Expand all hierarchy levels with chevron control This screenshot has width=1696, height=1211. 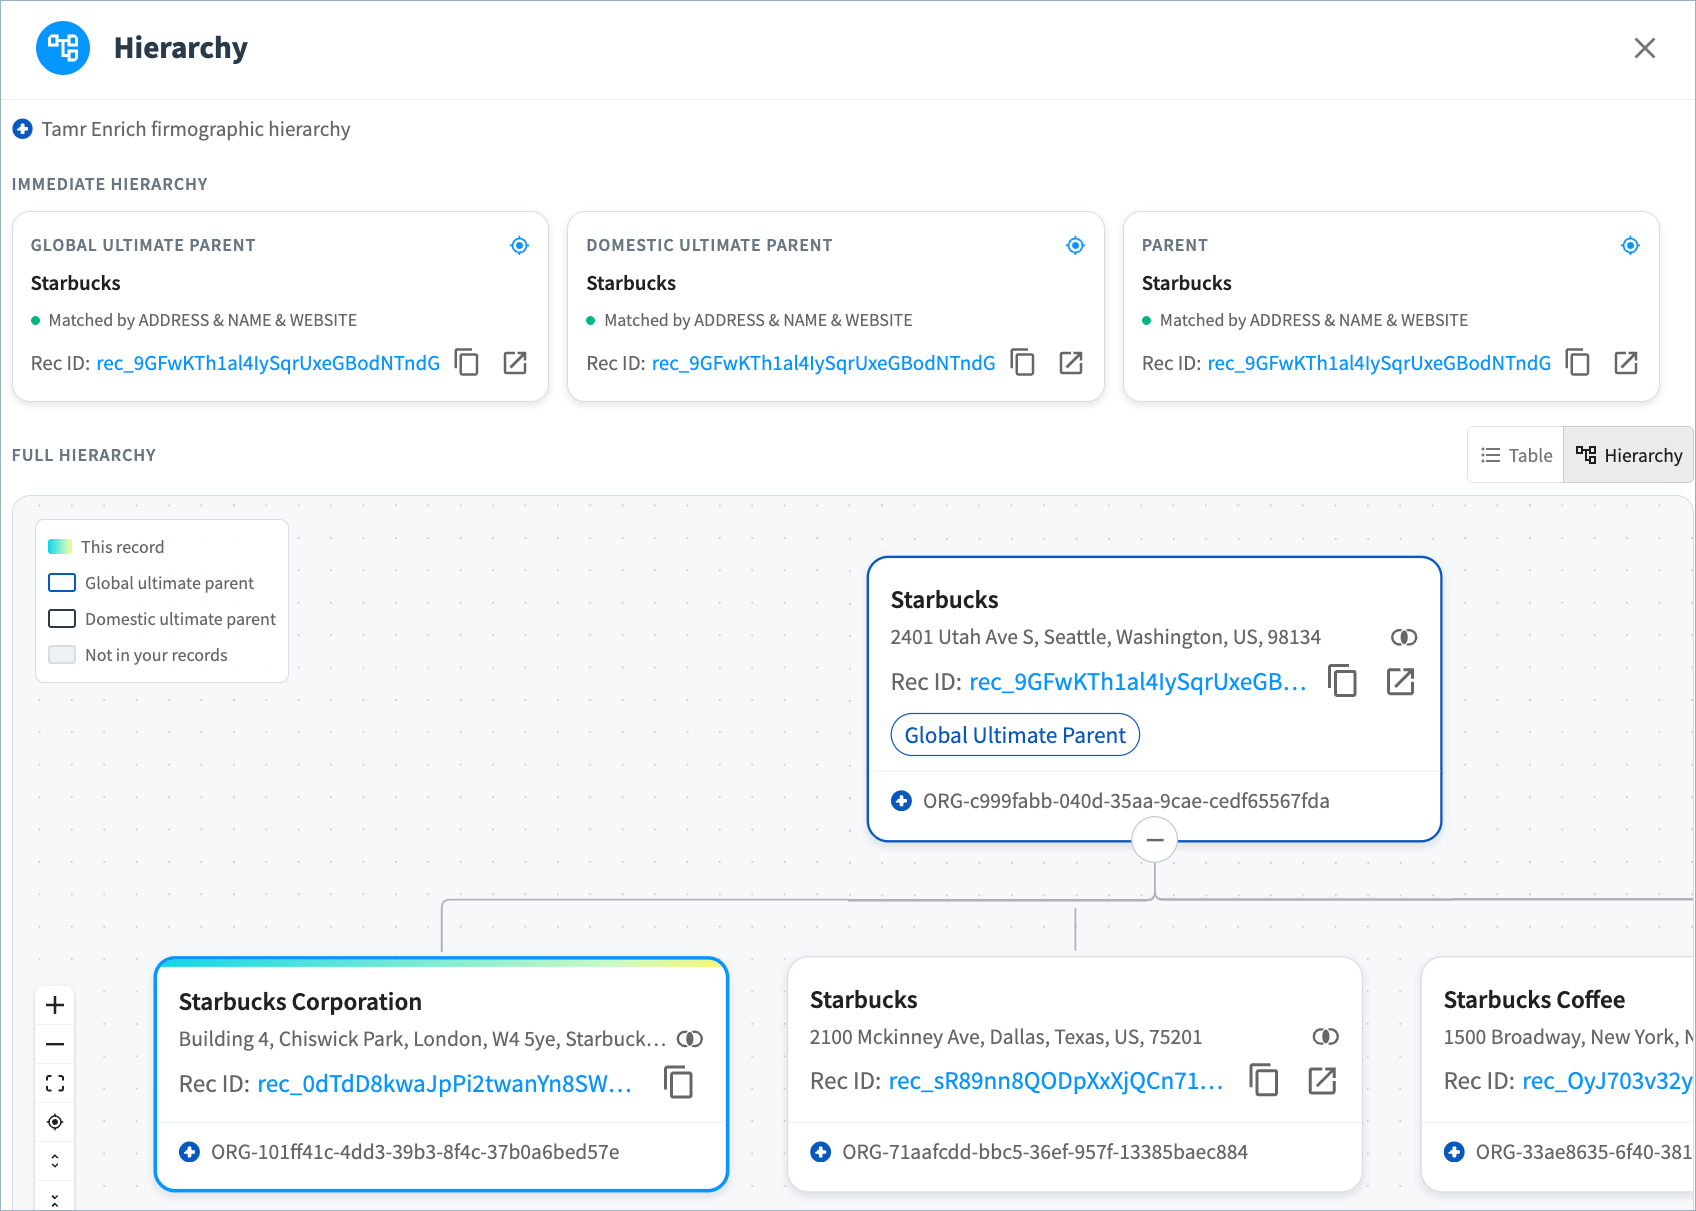pyautogui.click(x=55, y=1161)
